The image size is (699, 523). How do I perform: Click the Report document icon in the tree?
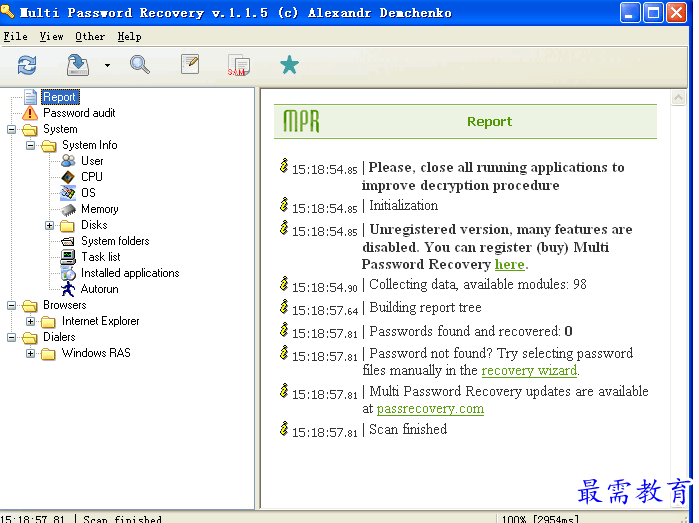[30, 97]
